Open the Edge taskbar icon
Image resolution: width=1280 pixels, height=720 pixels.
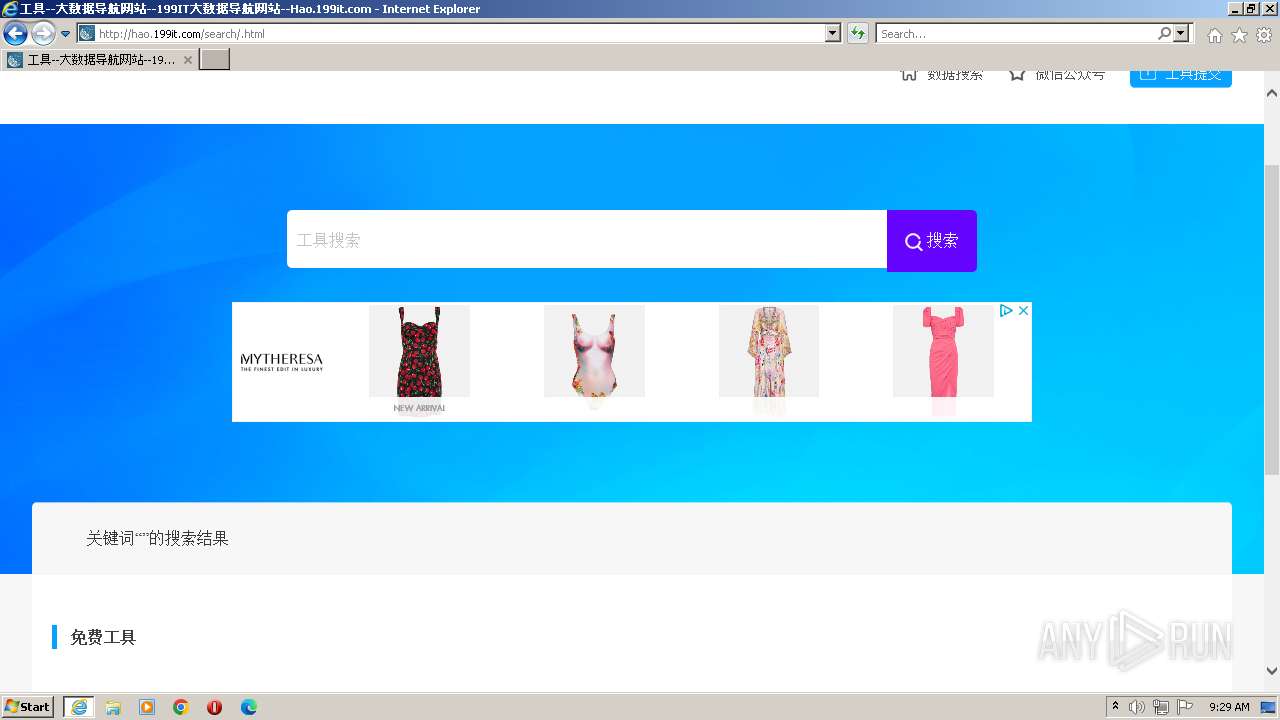pyautogui.click(x=249, y=707)
